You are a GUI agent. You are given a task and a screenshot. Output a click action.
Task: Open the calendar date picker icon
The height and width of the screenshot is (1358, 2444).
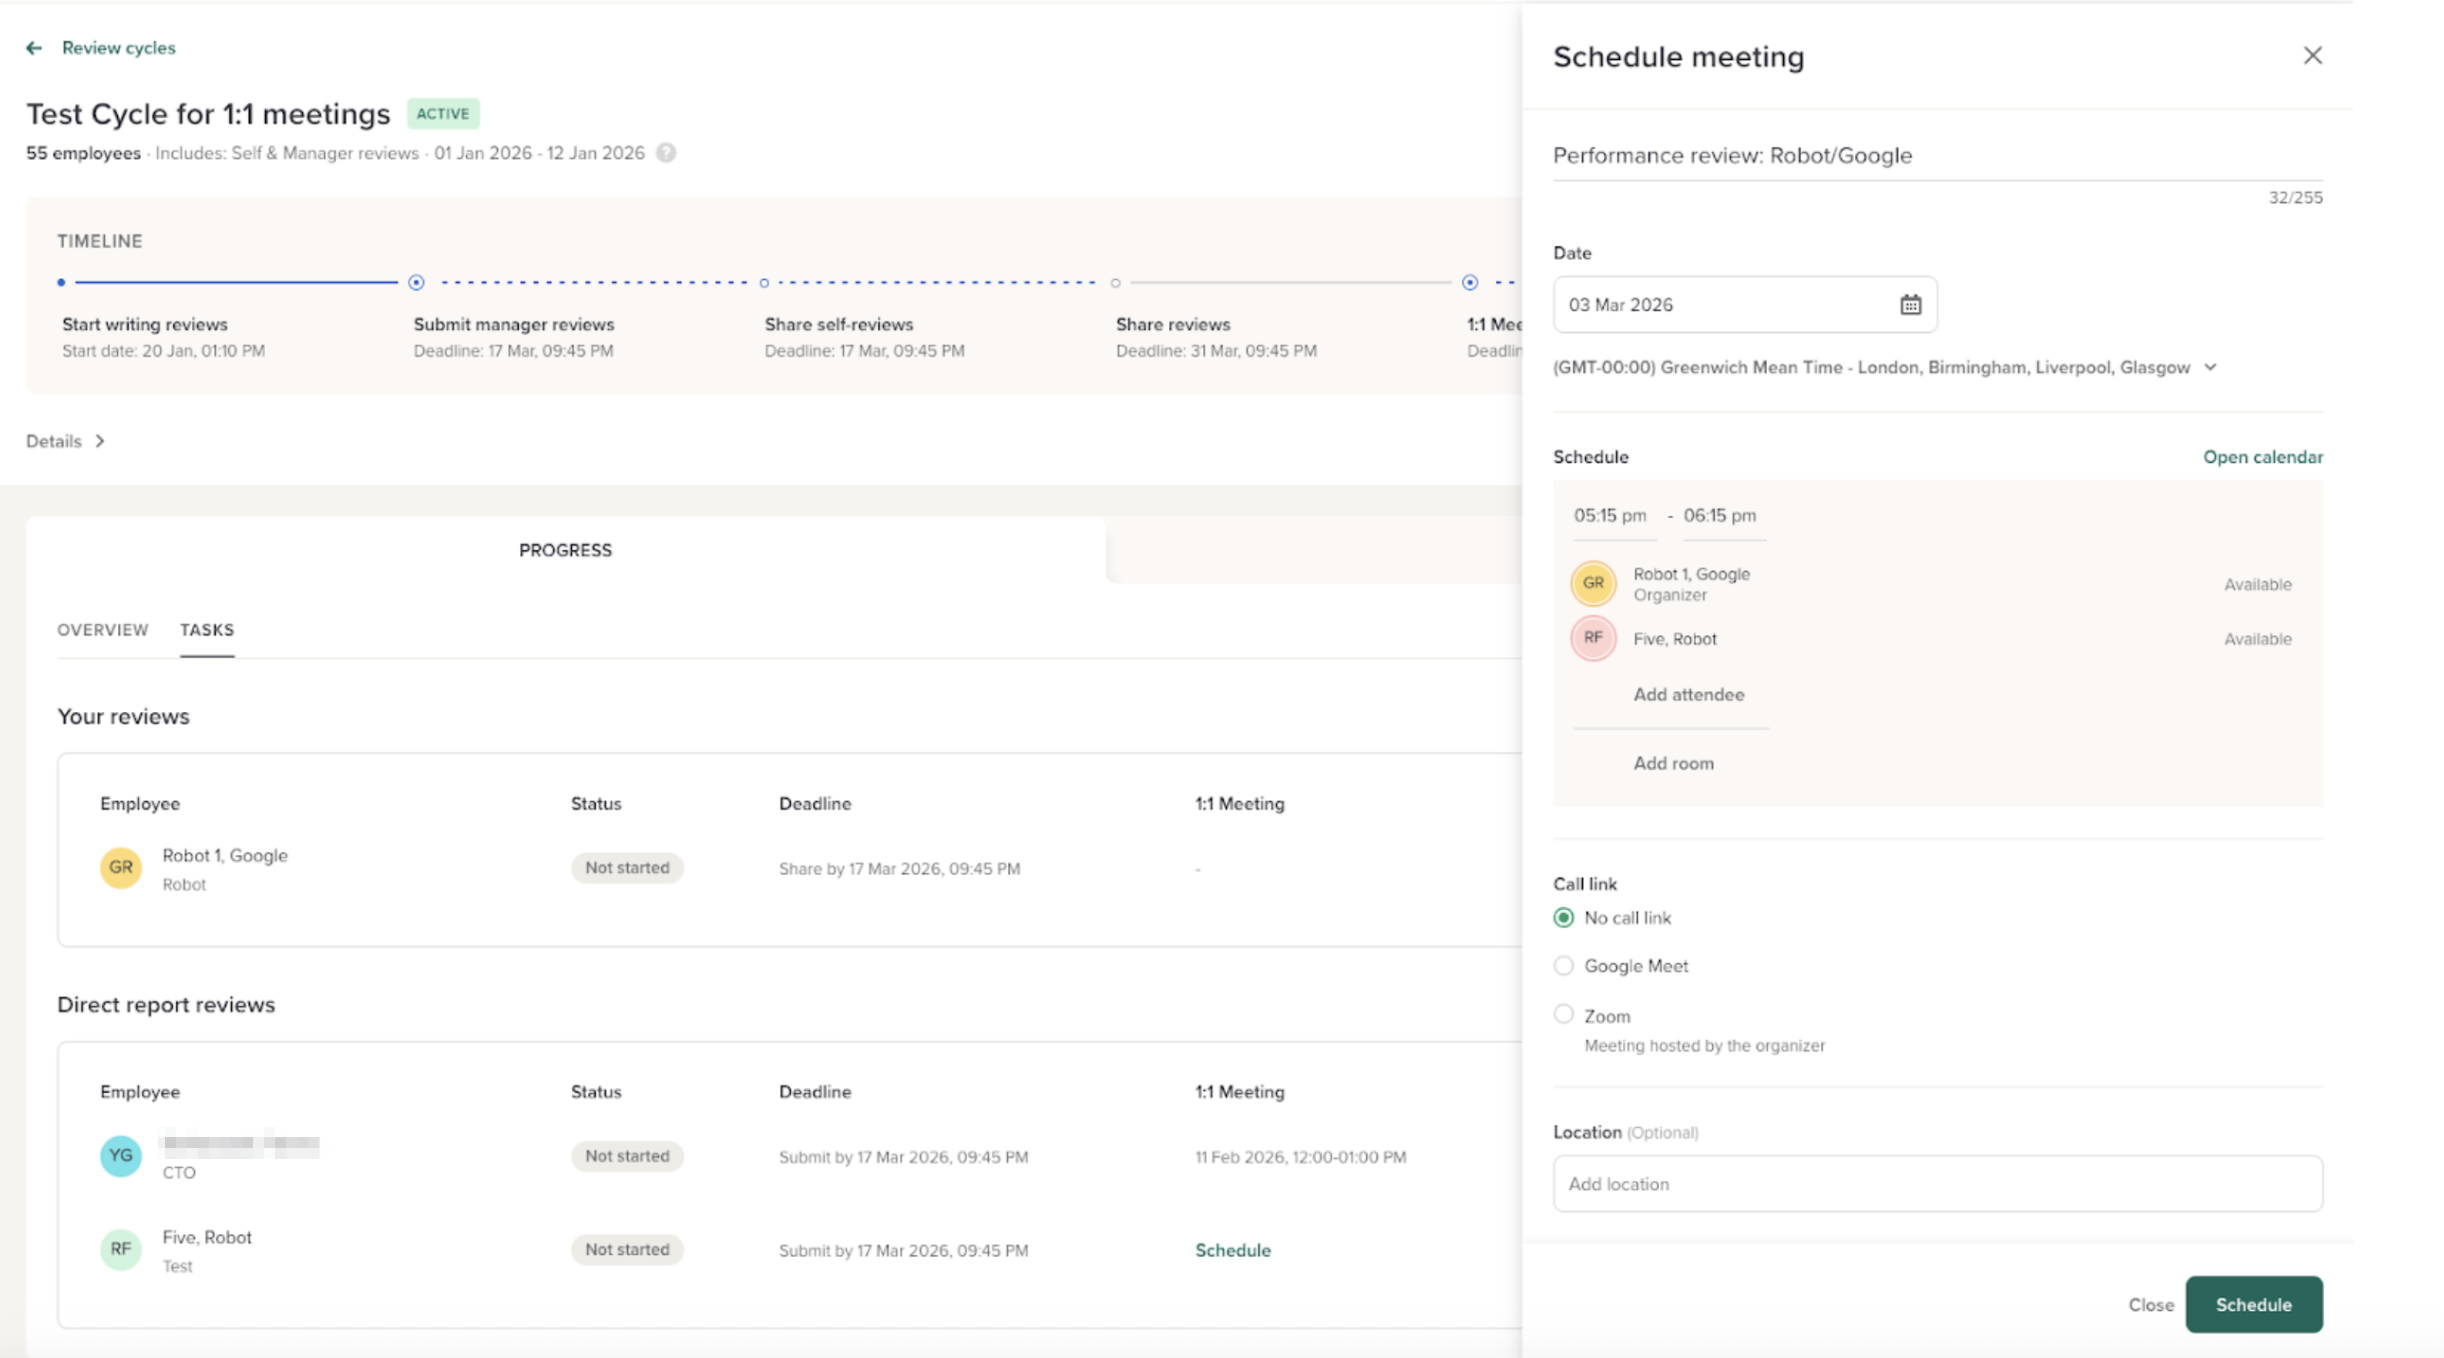1910,305
